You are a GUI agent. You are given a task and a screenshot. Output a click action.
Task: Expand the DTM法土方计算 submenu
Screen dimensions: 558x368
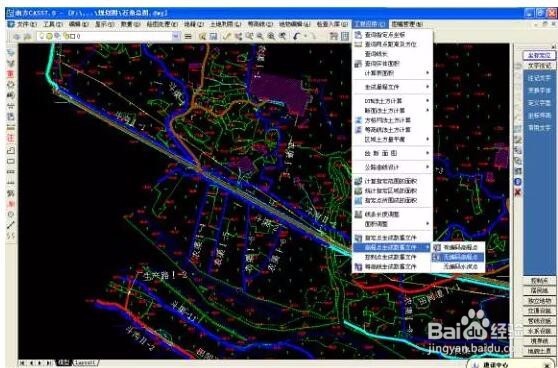pyautogui.click(x=393, y=101)
